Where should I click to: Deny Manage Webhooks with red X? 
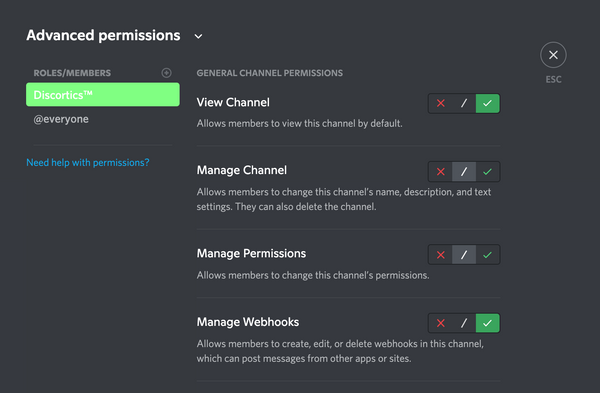[440, 323]
